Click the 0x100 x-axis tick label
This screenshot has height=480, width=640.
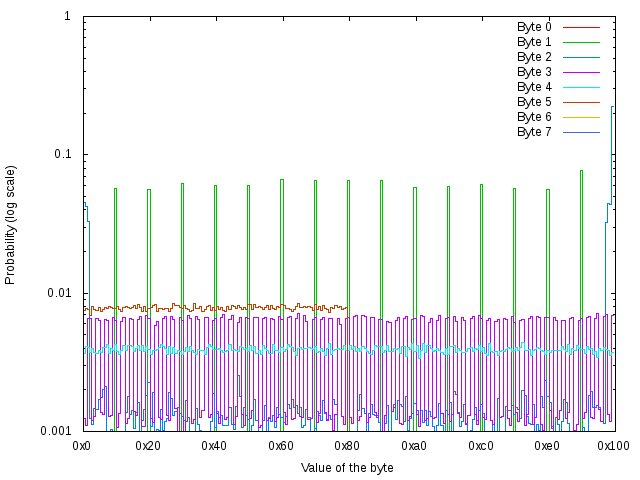(612, 446)
